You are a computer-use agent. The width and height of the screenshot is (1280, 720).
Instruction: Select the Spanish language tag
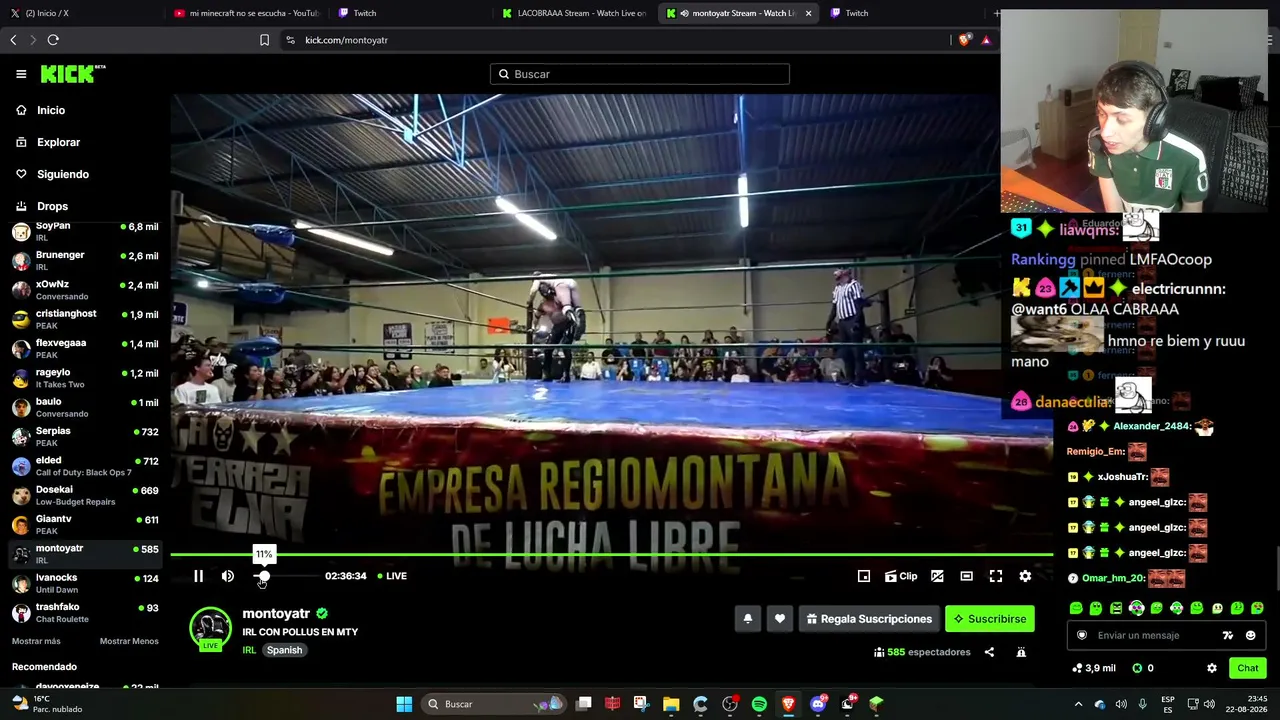[x=284, y=650]
